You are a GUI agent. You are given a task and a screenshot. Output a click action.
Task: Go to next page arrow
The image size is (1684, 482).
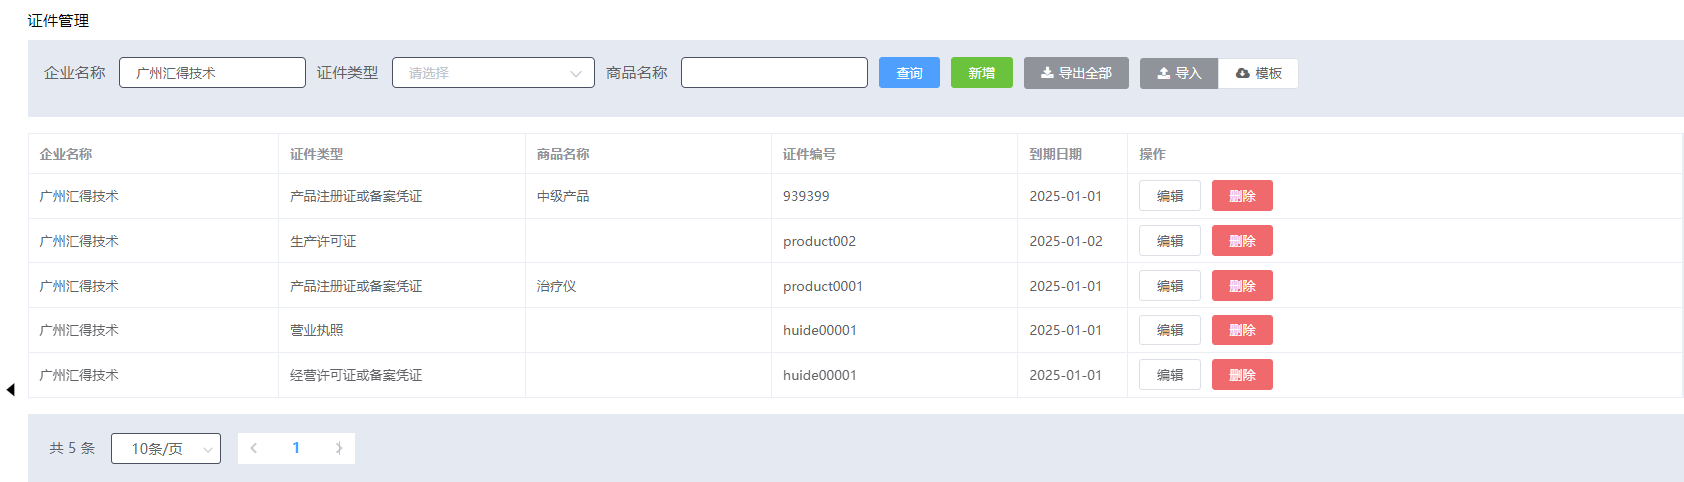pyautogui.click(x=339, y=448)
